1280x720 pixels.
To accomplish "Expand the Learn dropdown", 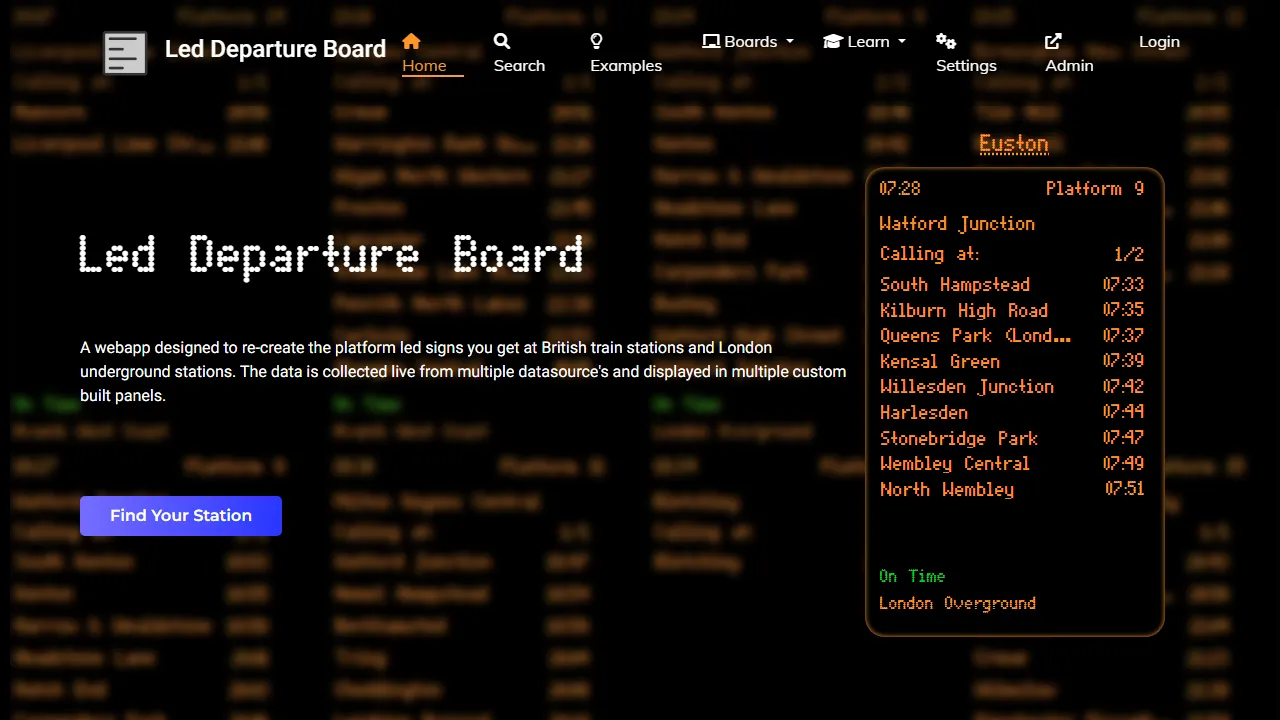I will 864,41.
